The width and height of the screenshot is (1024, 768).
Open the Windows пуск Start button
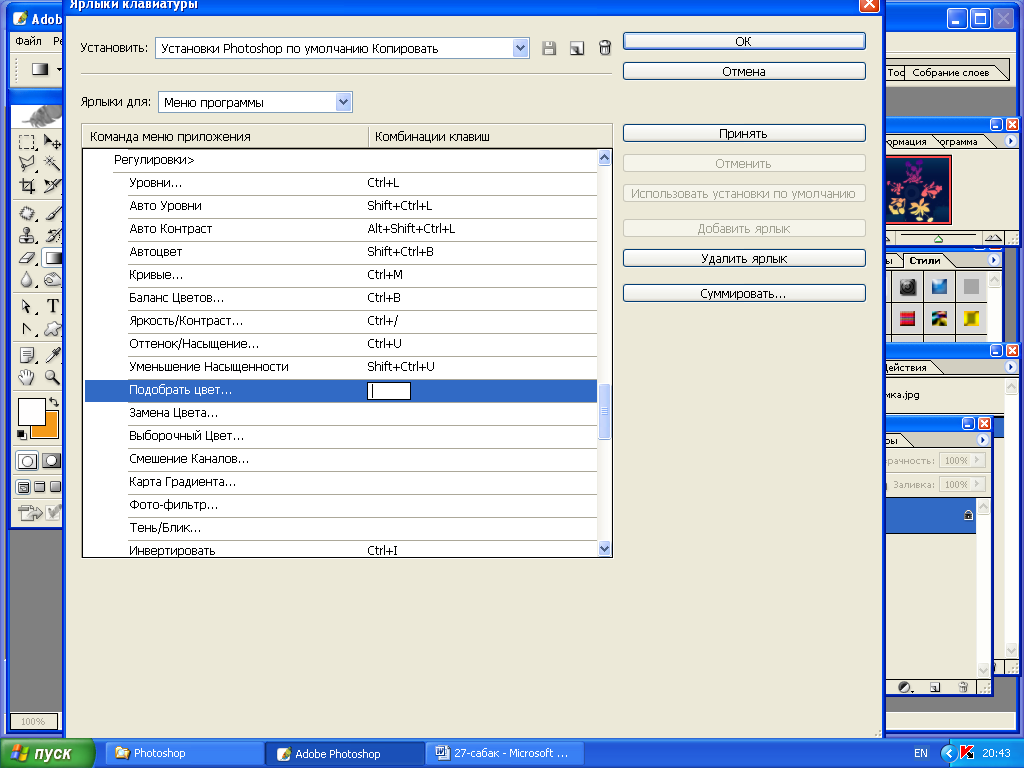coord(46,753)
